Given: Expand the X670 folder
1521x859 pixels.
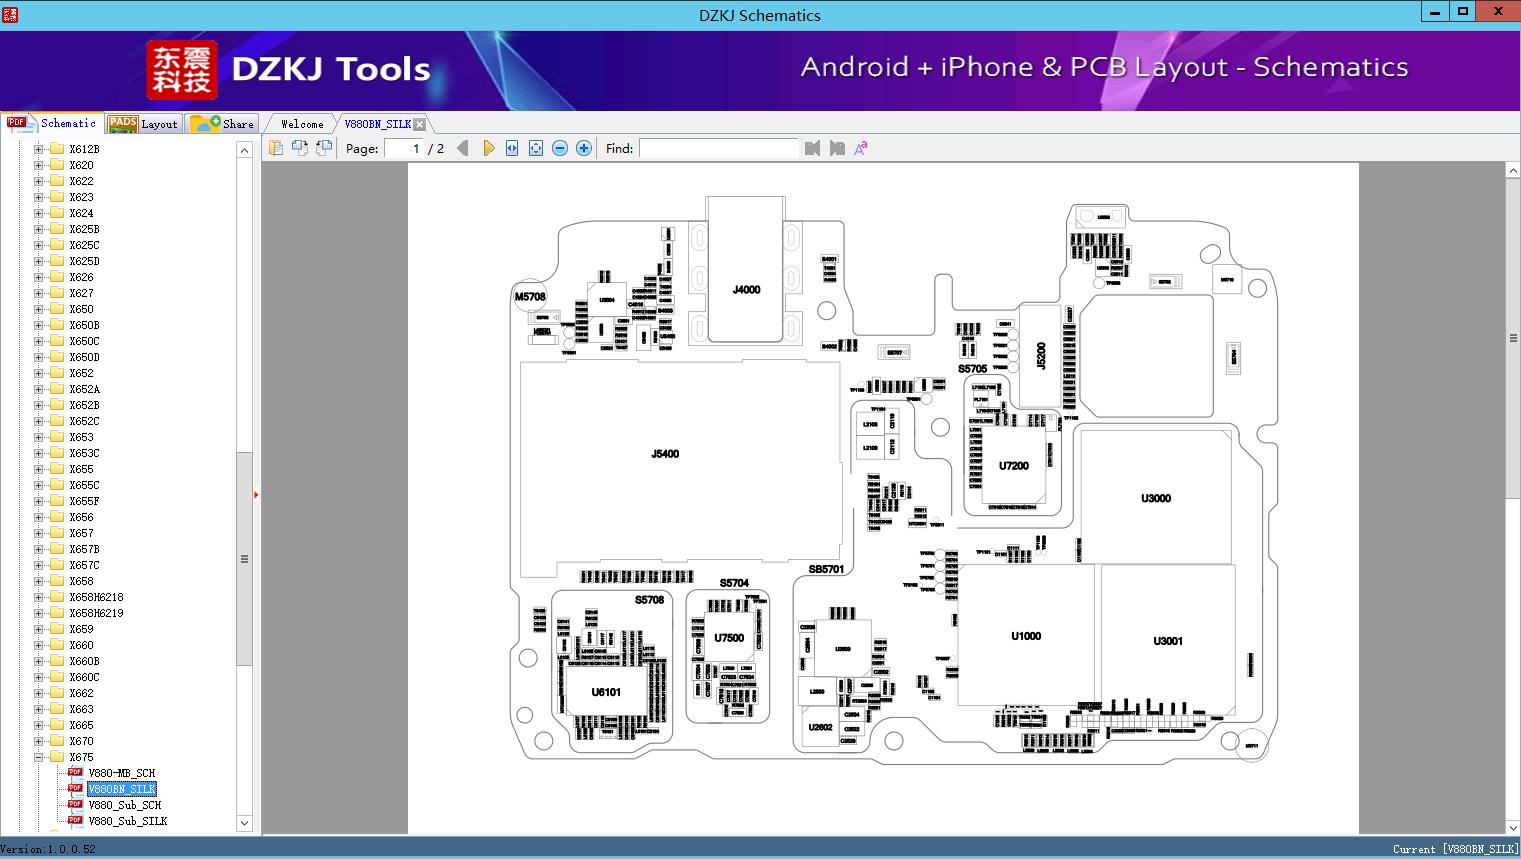Looking at the screenshot, I should [x=39, y=741].
